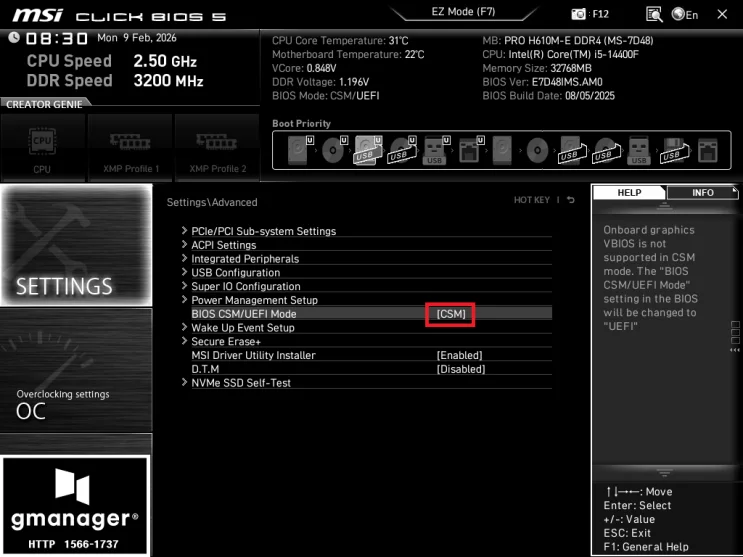
Task: Select the highlighted UEFI USB hard disk boot icon
Action: click(x=368, y=150)
